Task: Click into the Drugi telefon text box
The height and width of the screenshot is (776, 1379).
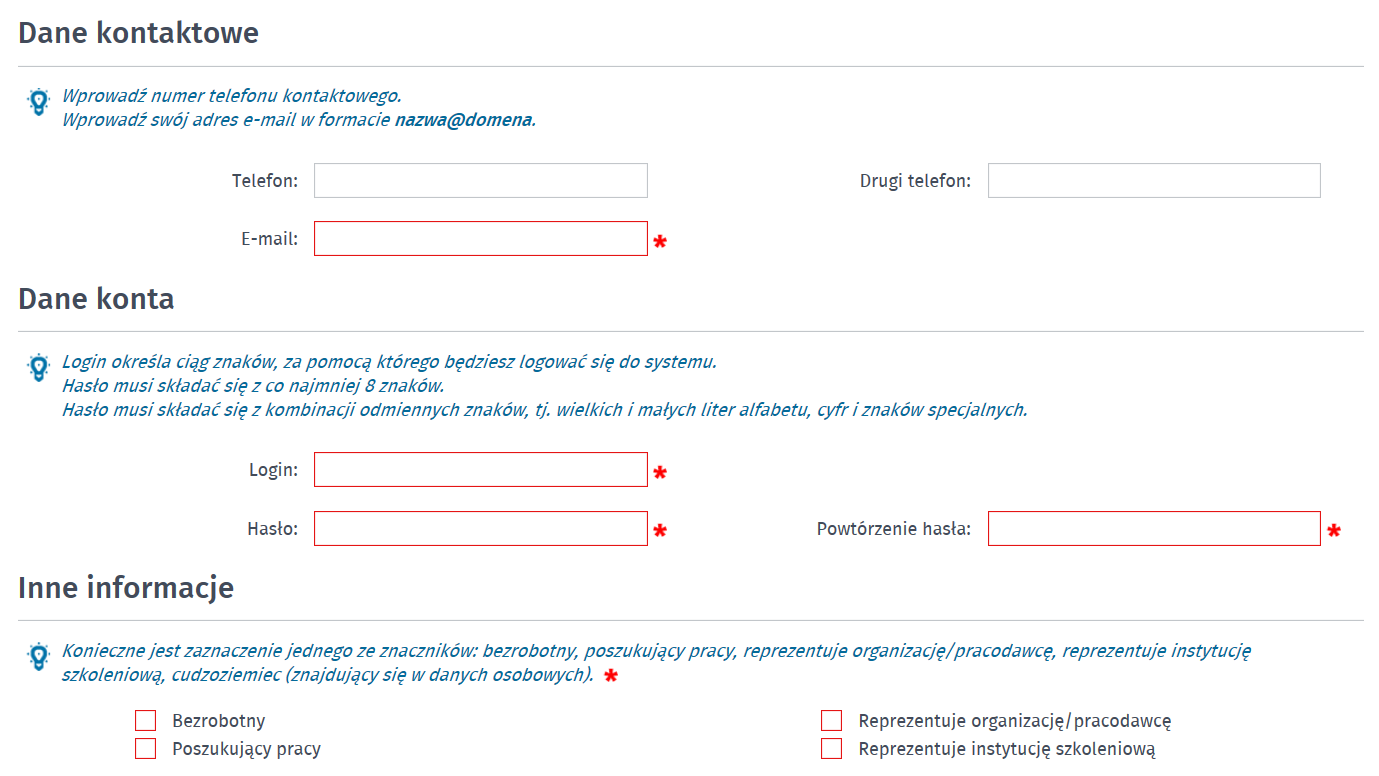Action: (x=1154, y=181)
